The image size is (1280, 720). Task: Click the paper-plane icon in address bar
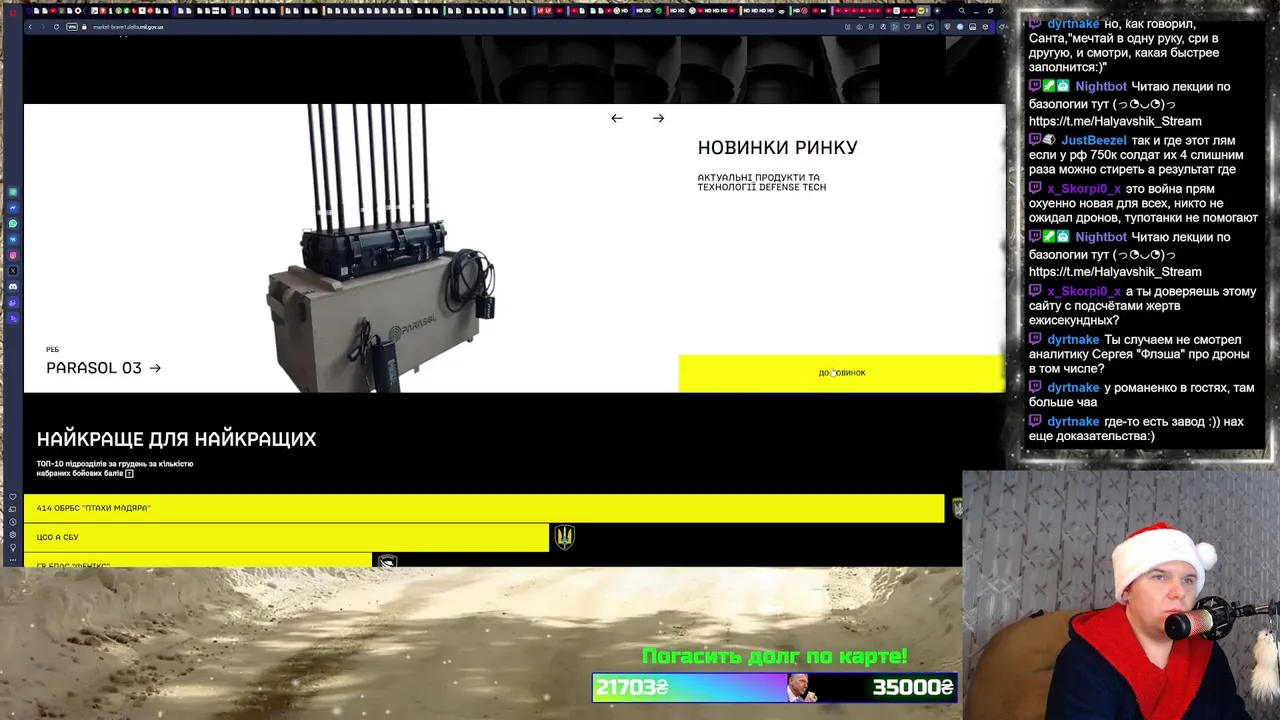pos(895,27)
